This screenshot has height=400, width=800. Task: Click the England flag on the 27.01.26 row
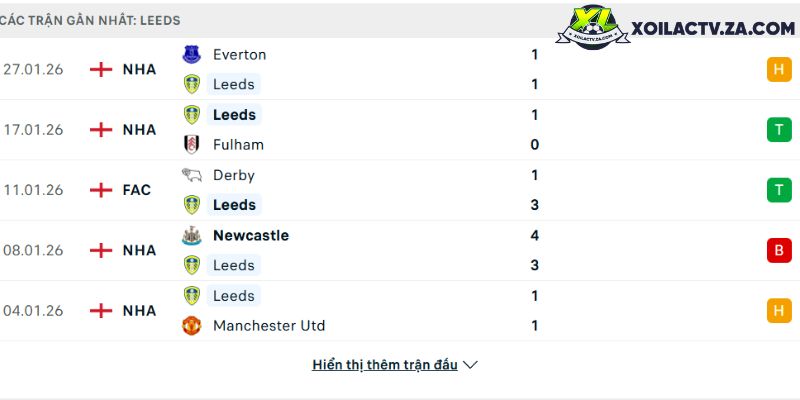pyautogui.click(x=101, y=70)
